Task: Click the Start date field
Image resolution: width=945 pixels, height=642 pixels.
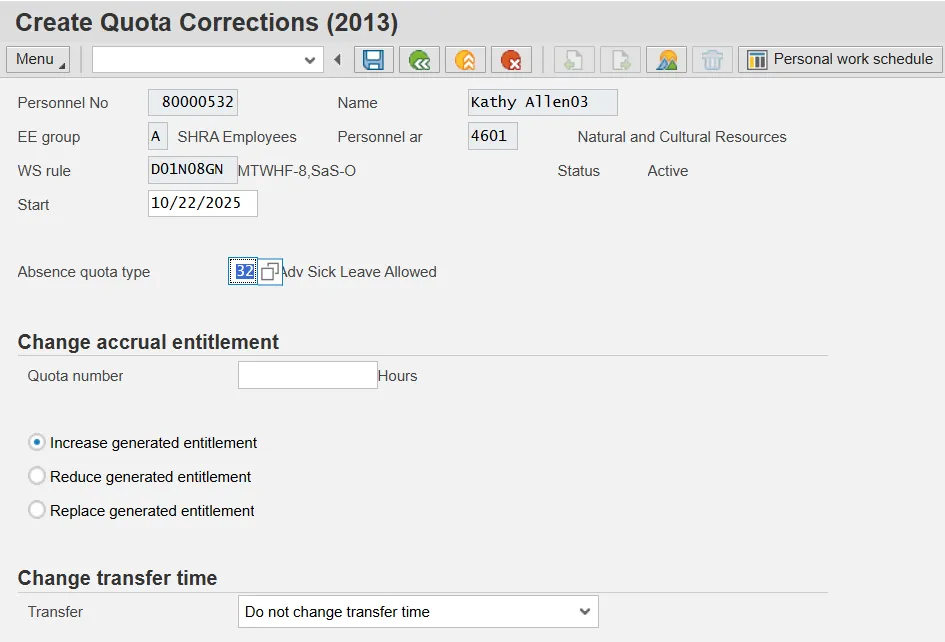Action: (x=202, y=204)
